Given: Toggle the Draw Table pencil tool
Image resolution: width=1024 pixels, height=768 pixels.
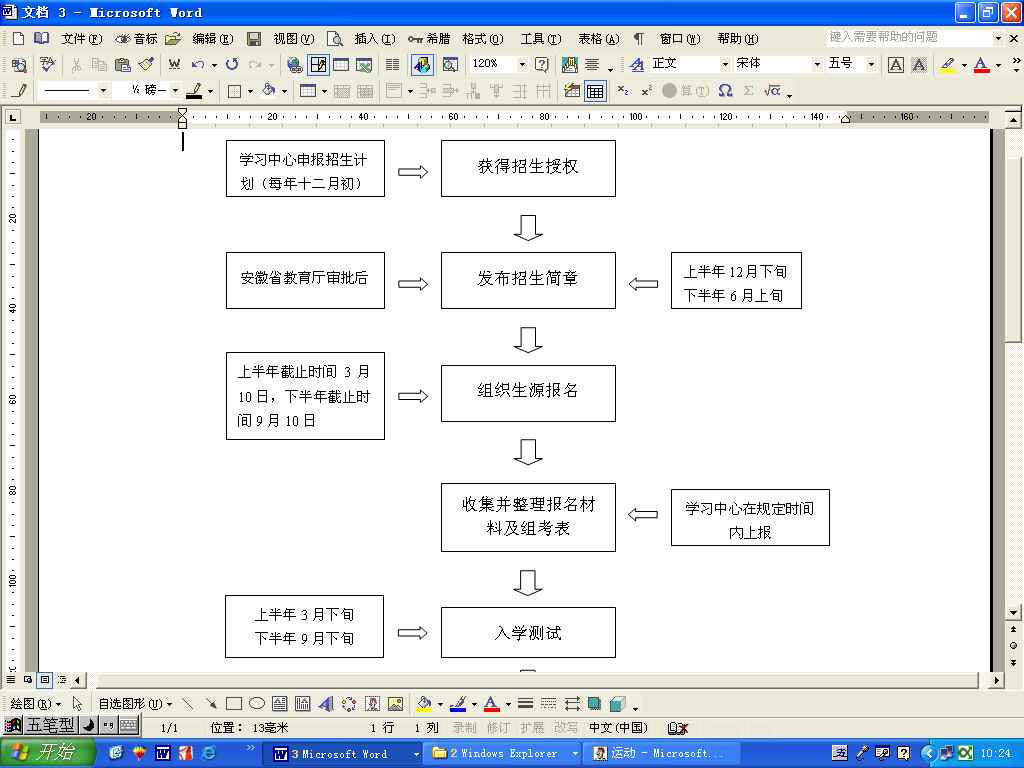Looking at the screenshot, I should point(20,90).
